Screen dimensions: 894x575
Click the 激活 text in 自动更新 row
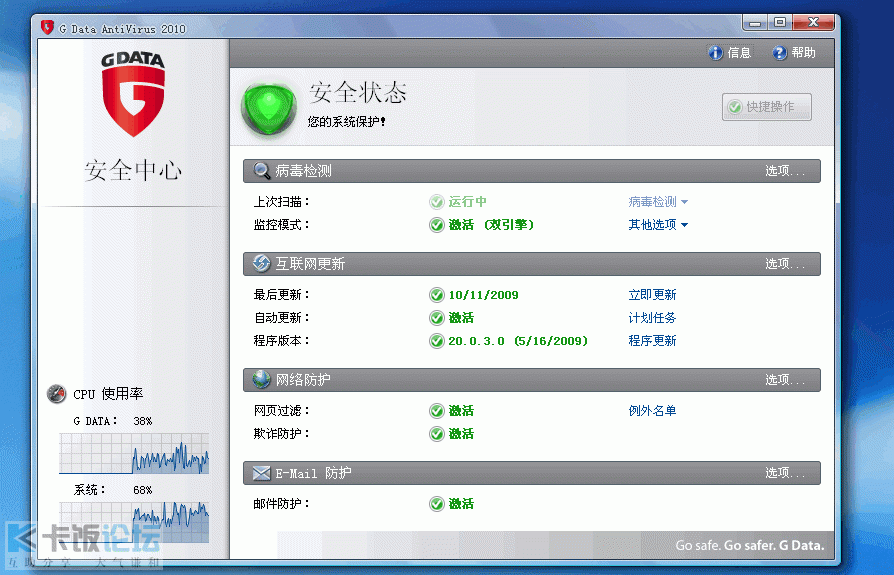(x=461, y=318)
